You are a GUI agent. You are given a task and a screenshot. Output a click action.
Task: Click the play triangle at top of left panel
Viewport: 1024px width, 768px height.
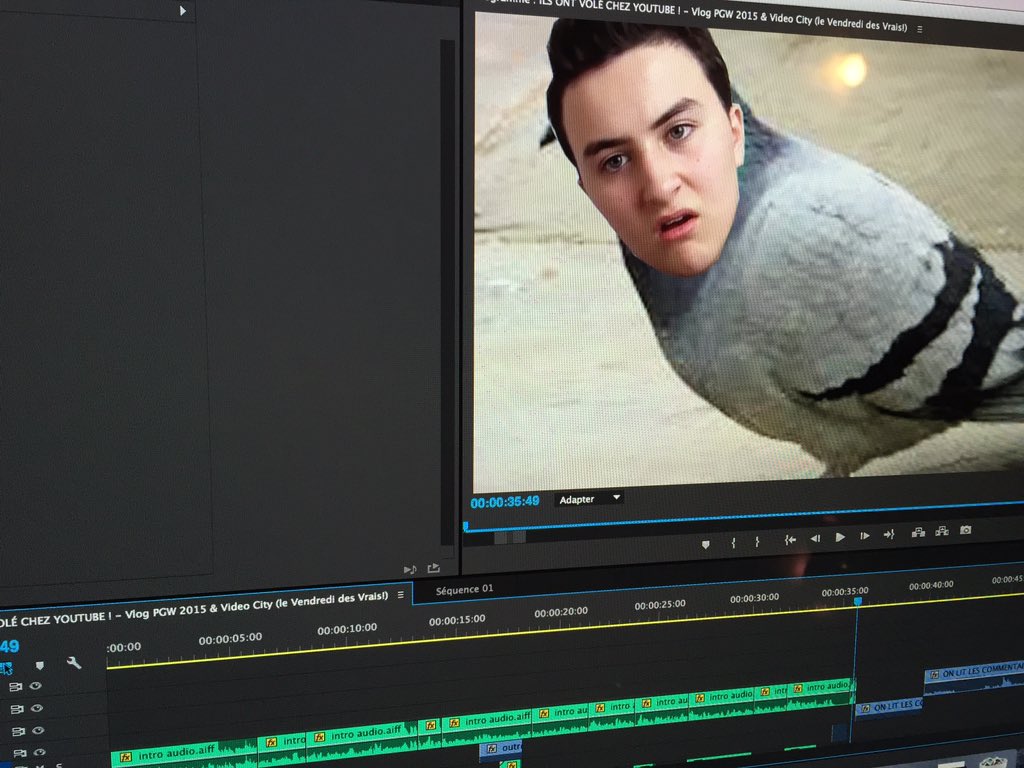pos(183,10)
